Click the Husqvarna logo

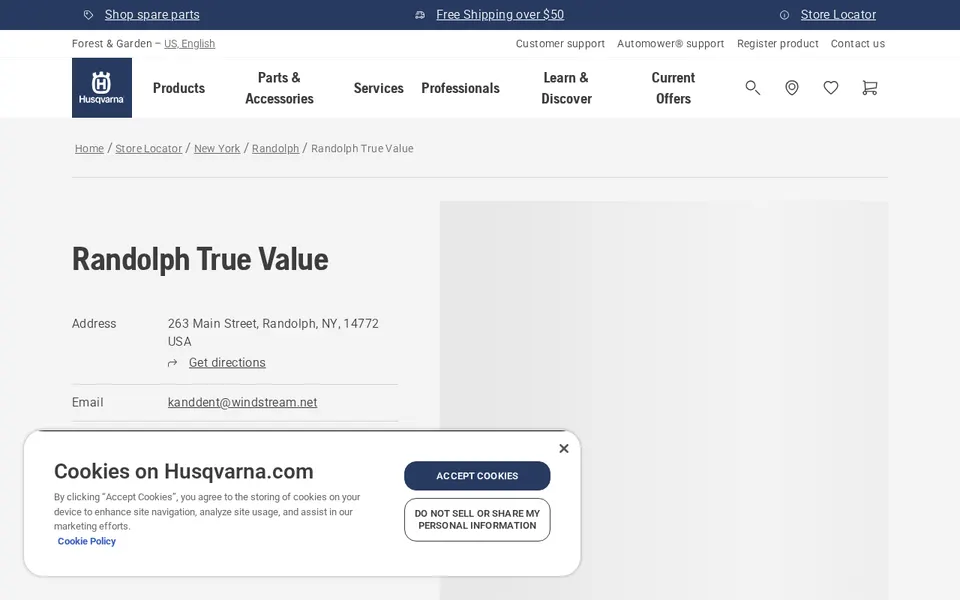click(102, 88)
